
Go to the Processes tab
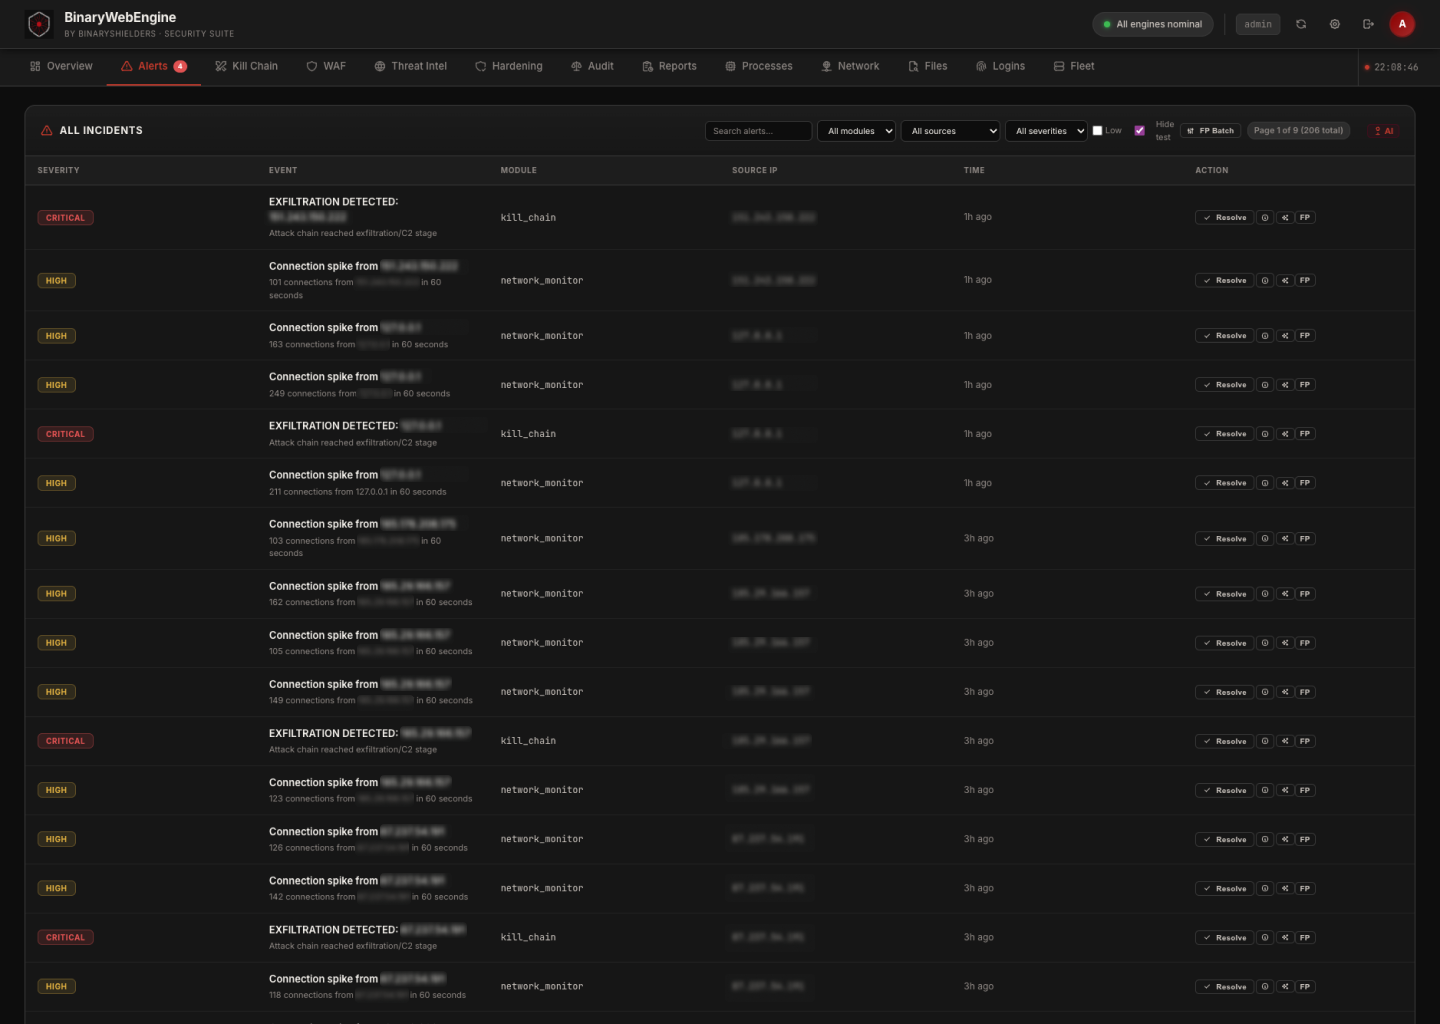(x=759, y=66)
